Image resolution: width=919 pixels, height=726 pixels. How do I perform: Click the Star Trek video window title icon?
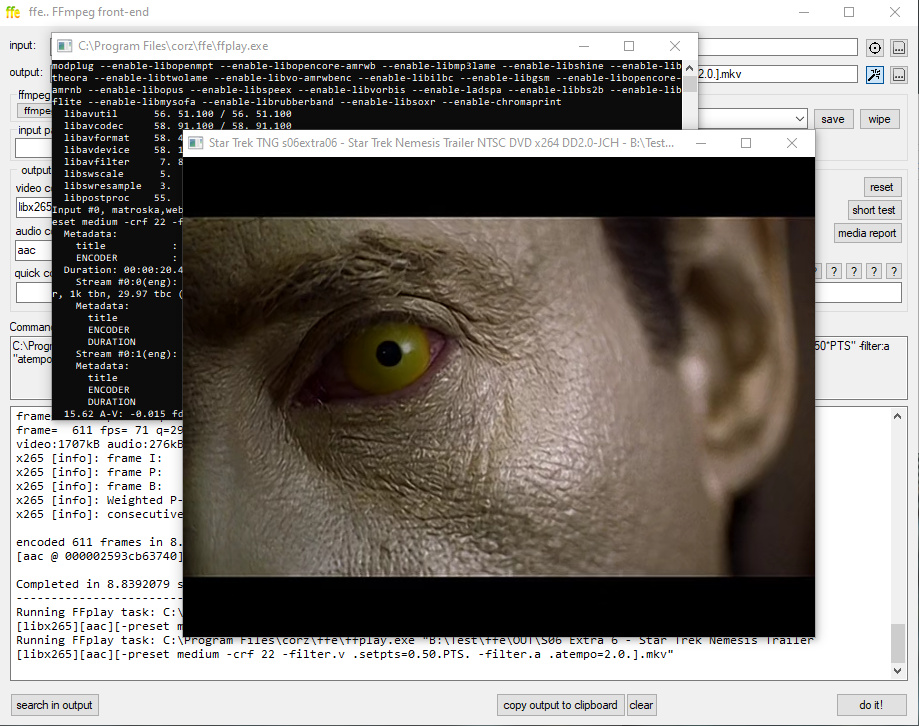click(195, 143)
